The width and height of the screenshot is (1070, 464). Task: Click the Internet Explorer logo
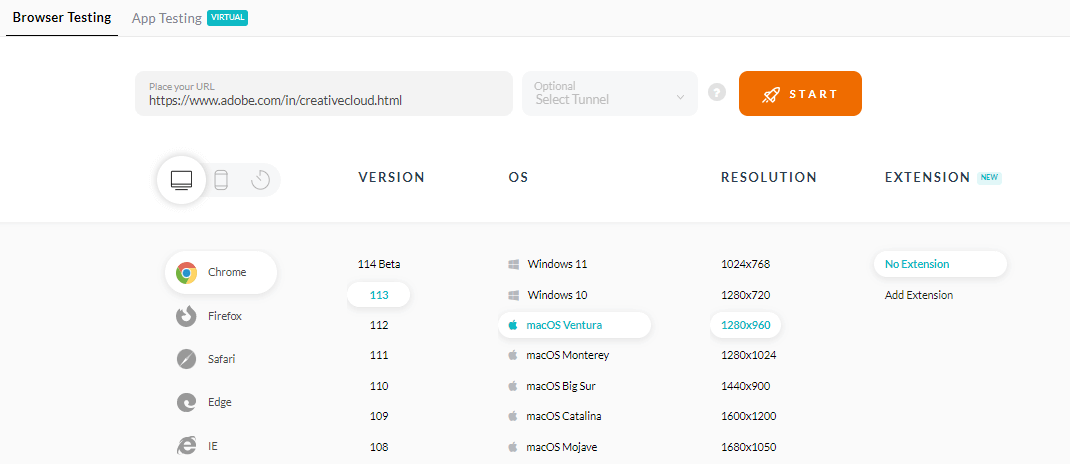click(186, 446)
